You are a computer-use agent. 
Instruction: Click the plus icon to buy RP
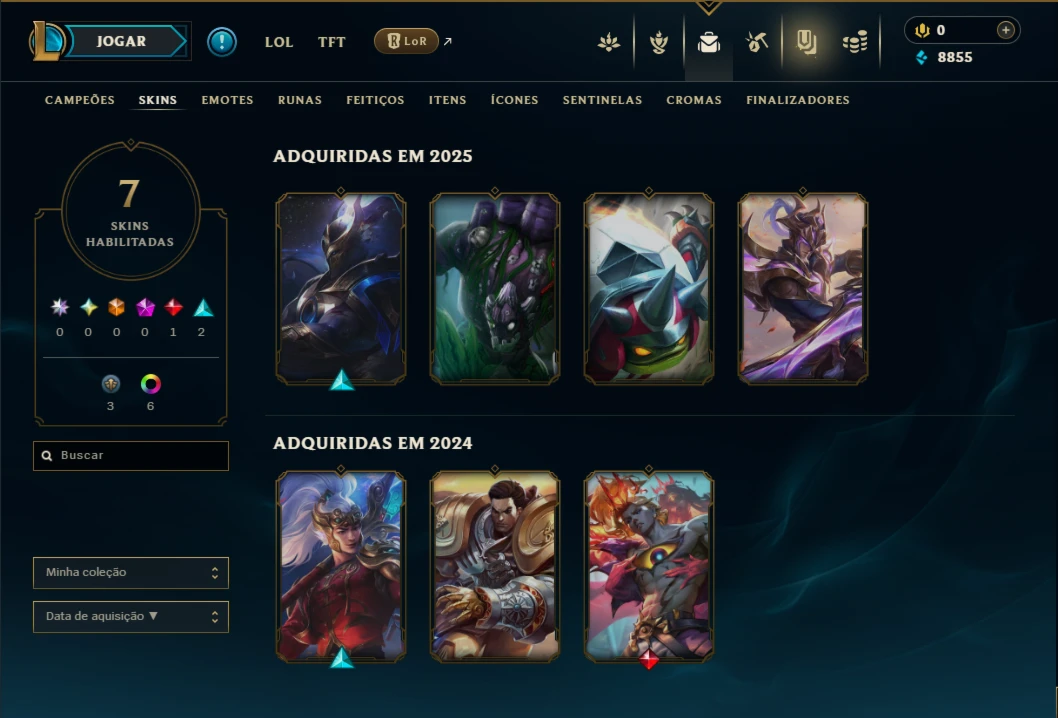coord(1005,30)
